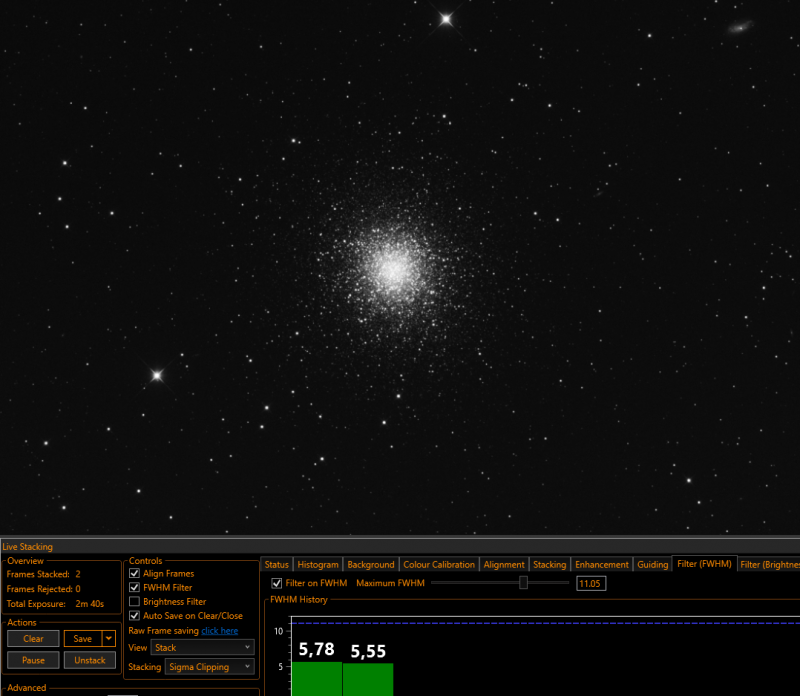
Task: Select the Filter (FWHM) tab
Action: [704, 563]
